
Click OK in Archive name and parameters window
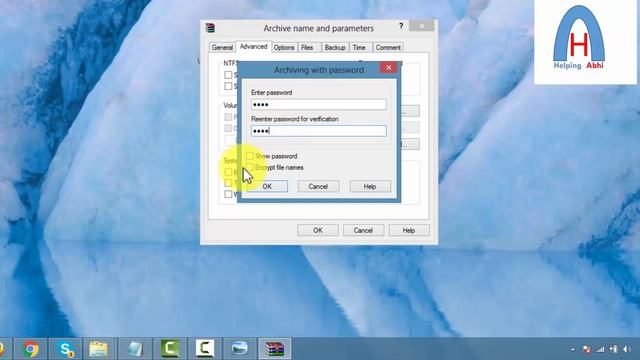click(318, 231)
